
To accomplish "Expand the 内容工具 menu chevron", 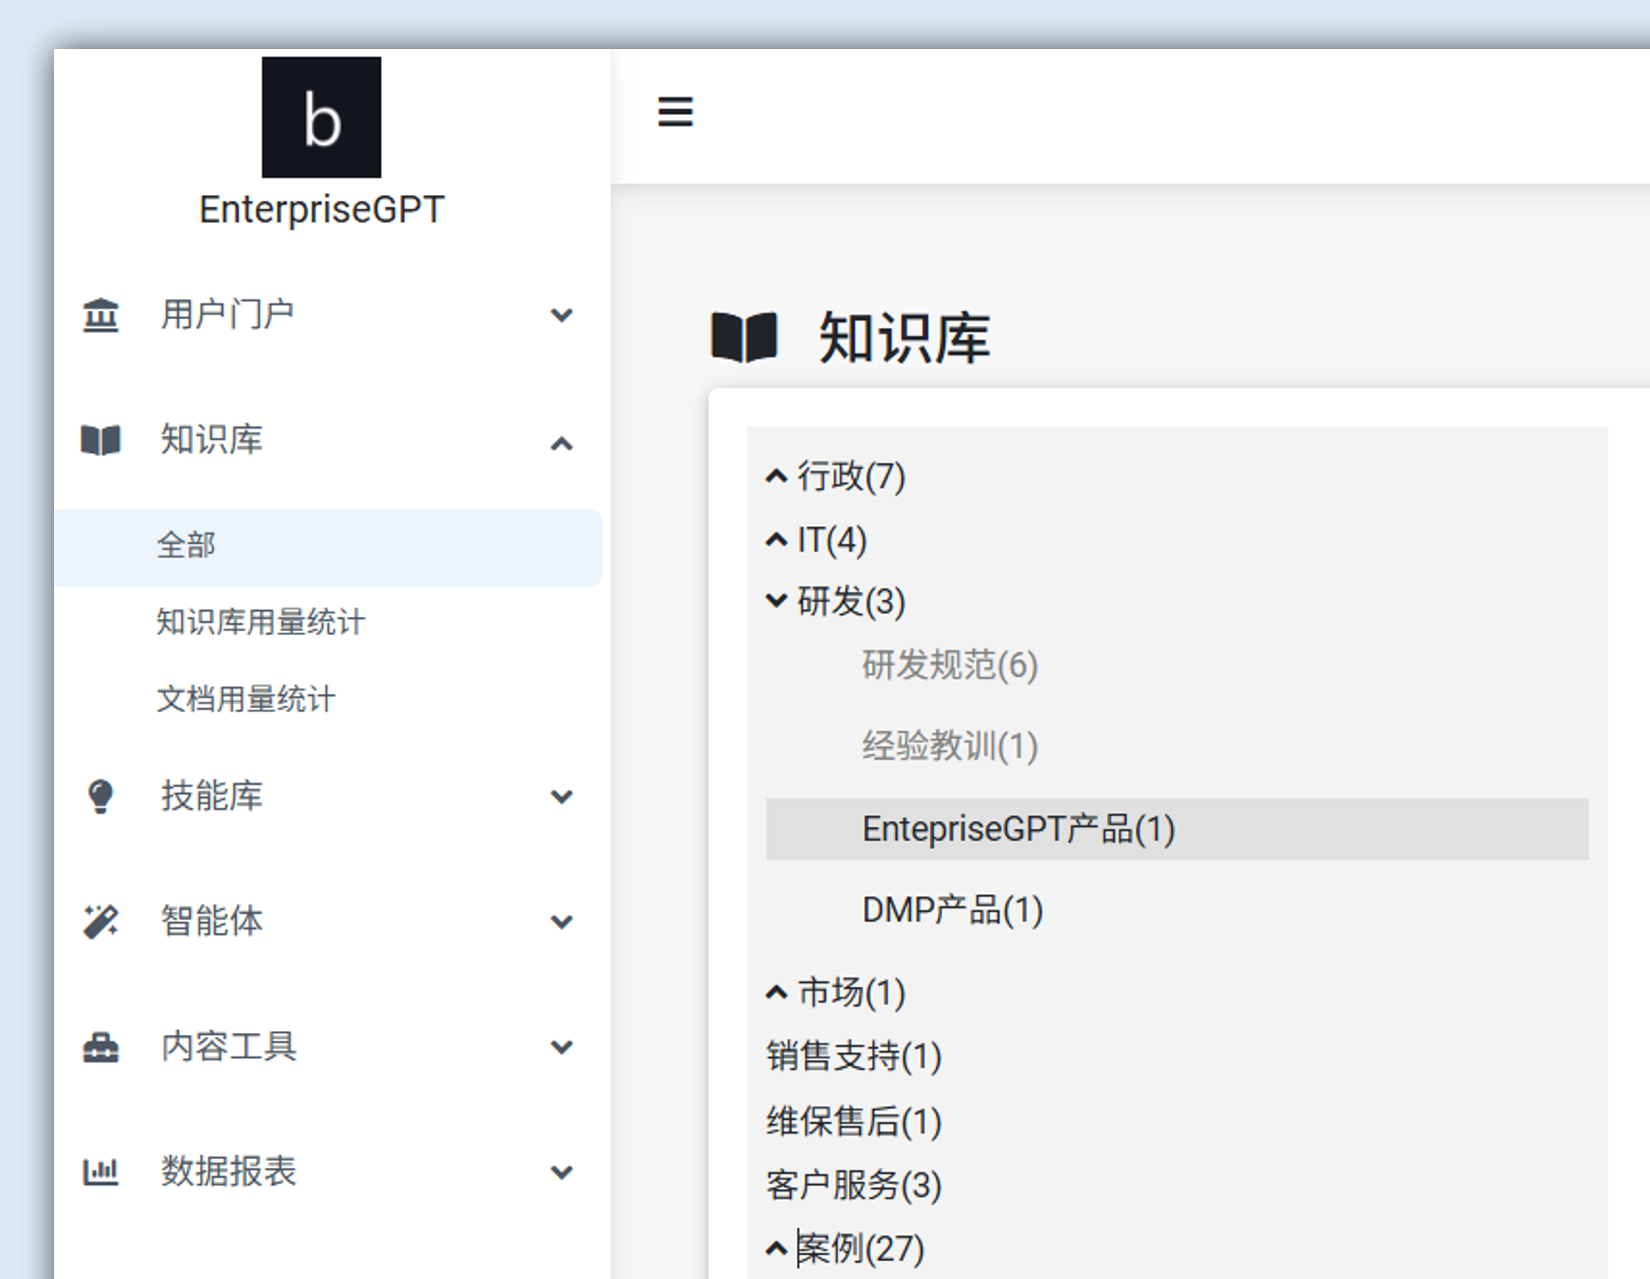I will 562,1047.
